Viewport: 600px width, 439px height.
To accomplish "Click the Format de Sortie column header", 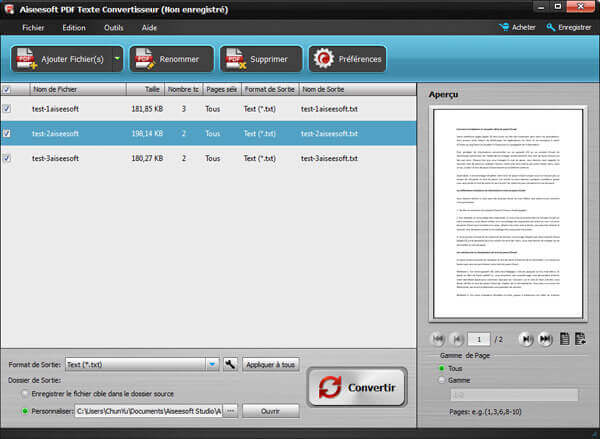I will pyautogui.click(x=270, y=89).
